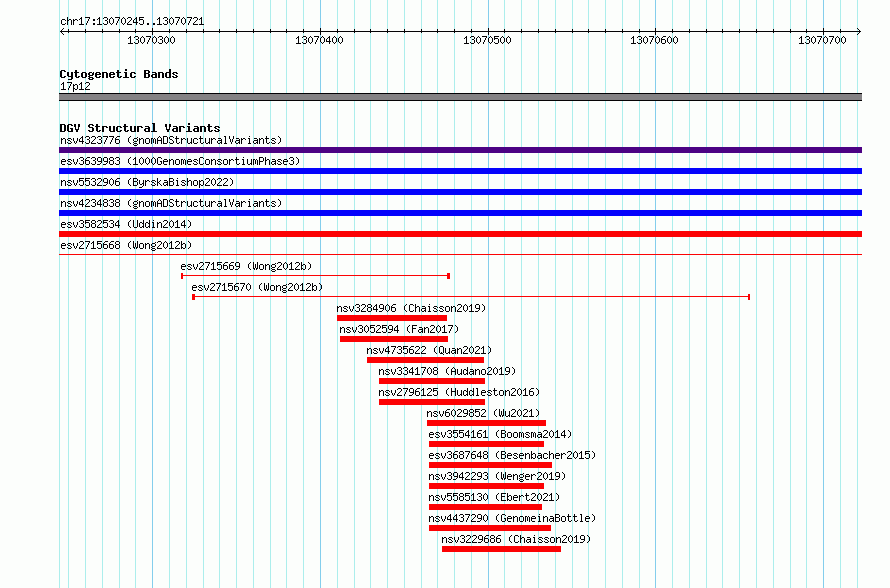Click the red bar under nsv2796125

[432, 402]
